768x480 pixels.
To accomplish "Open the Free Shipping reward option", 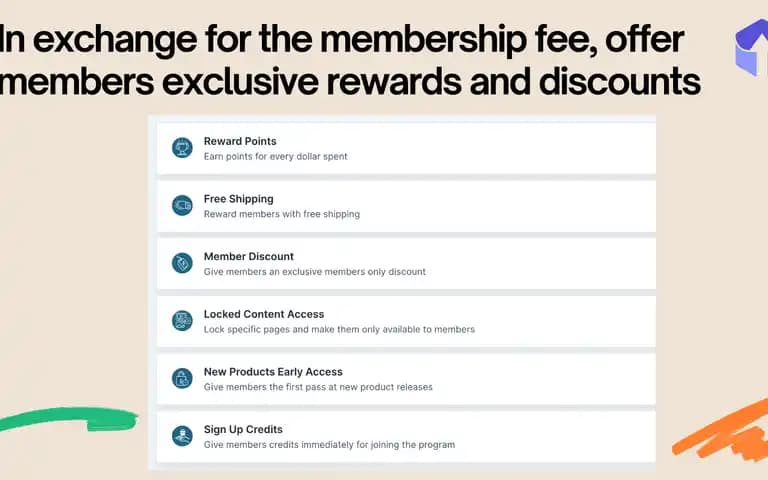I will [406, 206].
